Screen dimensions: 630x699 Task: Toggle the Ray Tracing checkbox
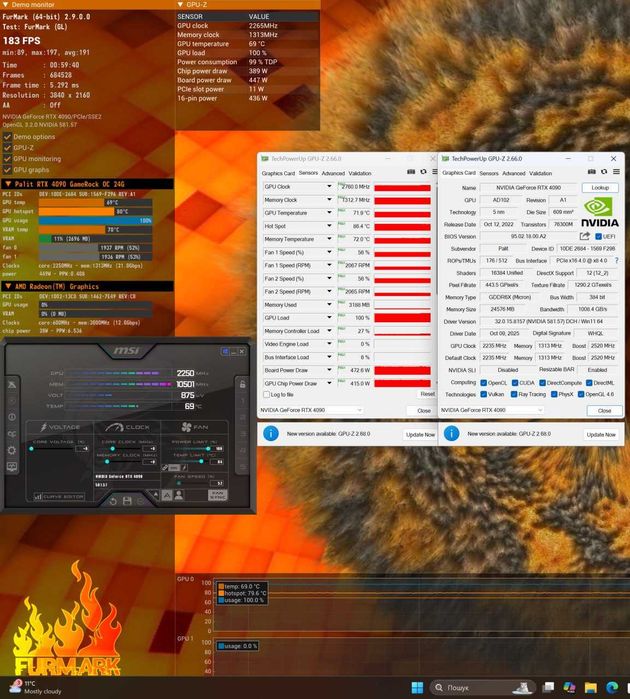[514, 394]
